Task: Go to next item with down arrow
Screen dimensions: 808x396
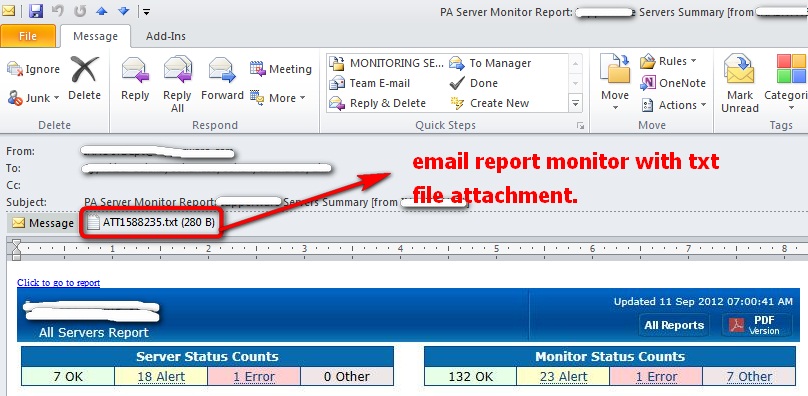Action: click(124, 11)
